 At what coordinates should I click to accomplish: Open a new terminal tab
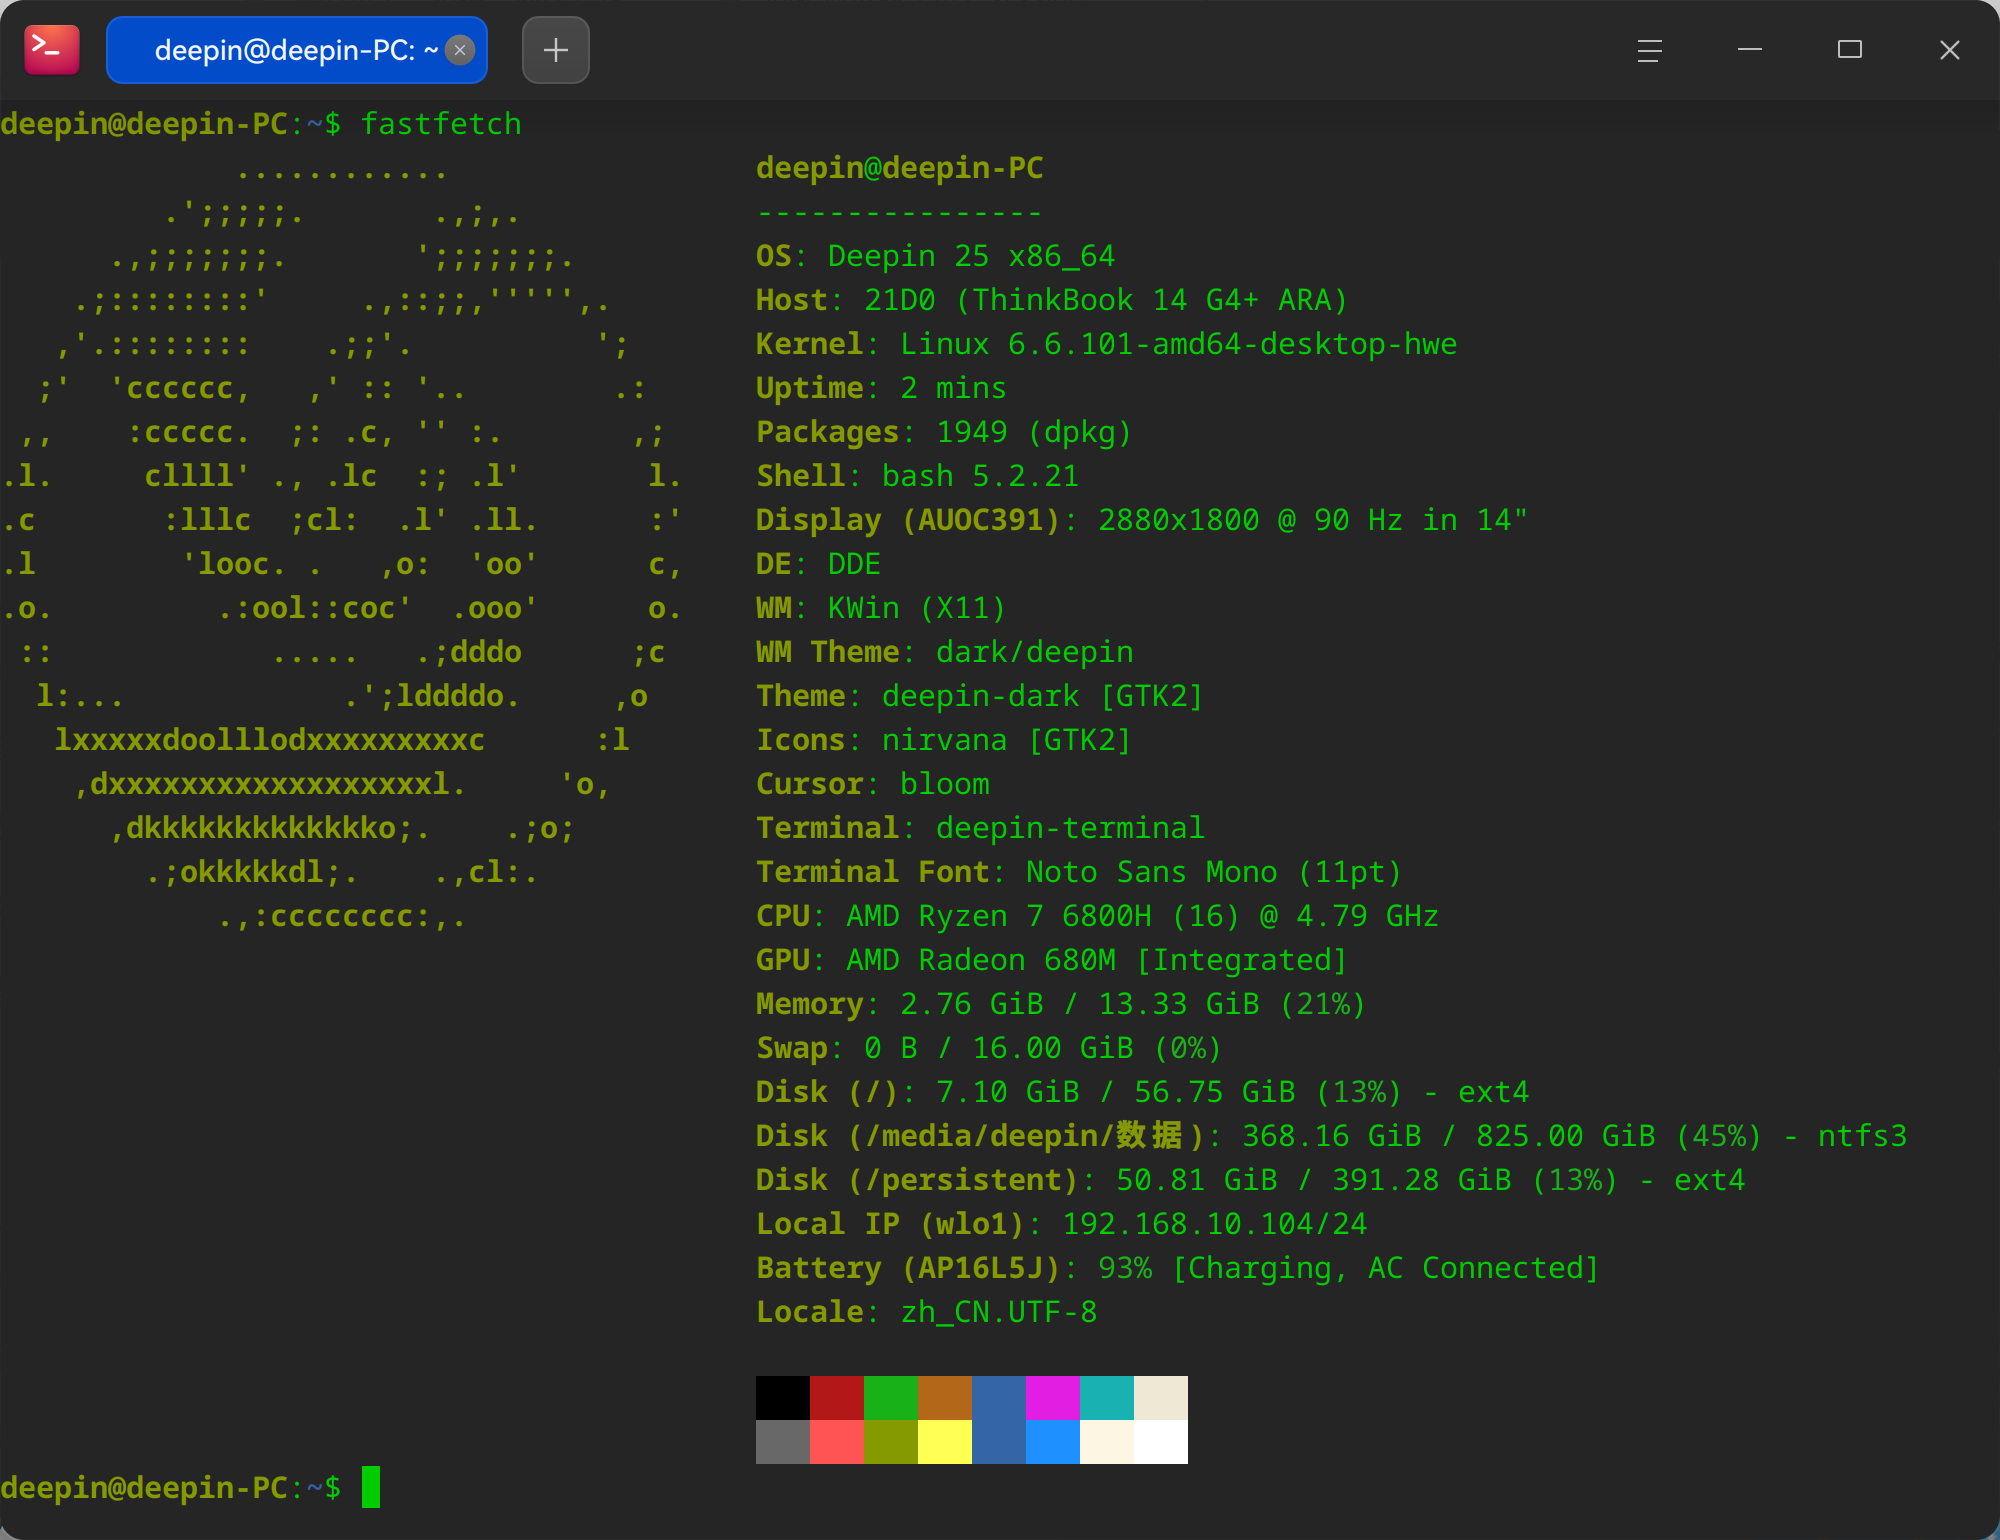coord(556,50)
